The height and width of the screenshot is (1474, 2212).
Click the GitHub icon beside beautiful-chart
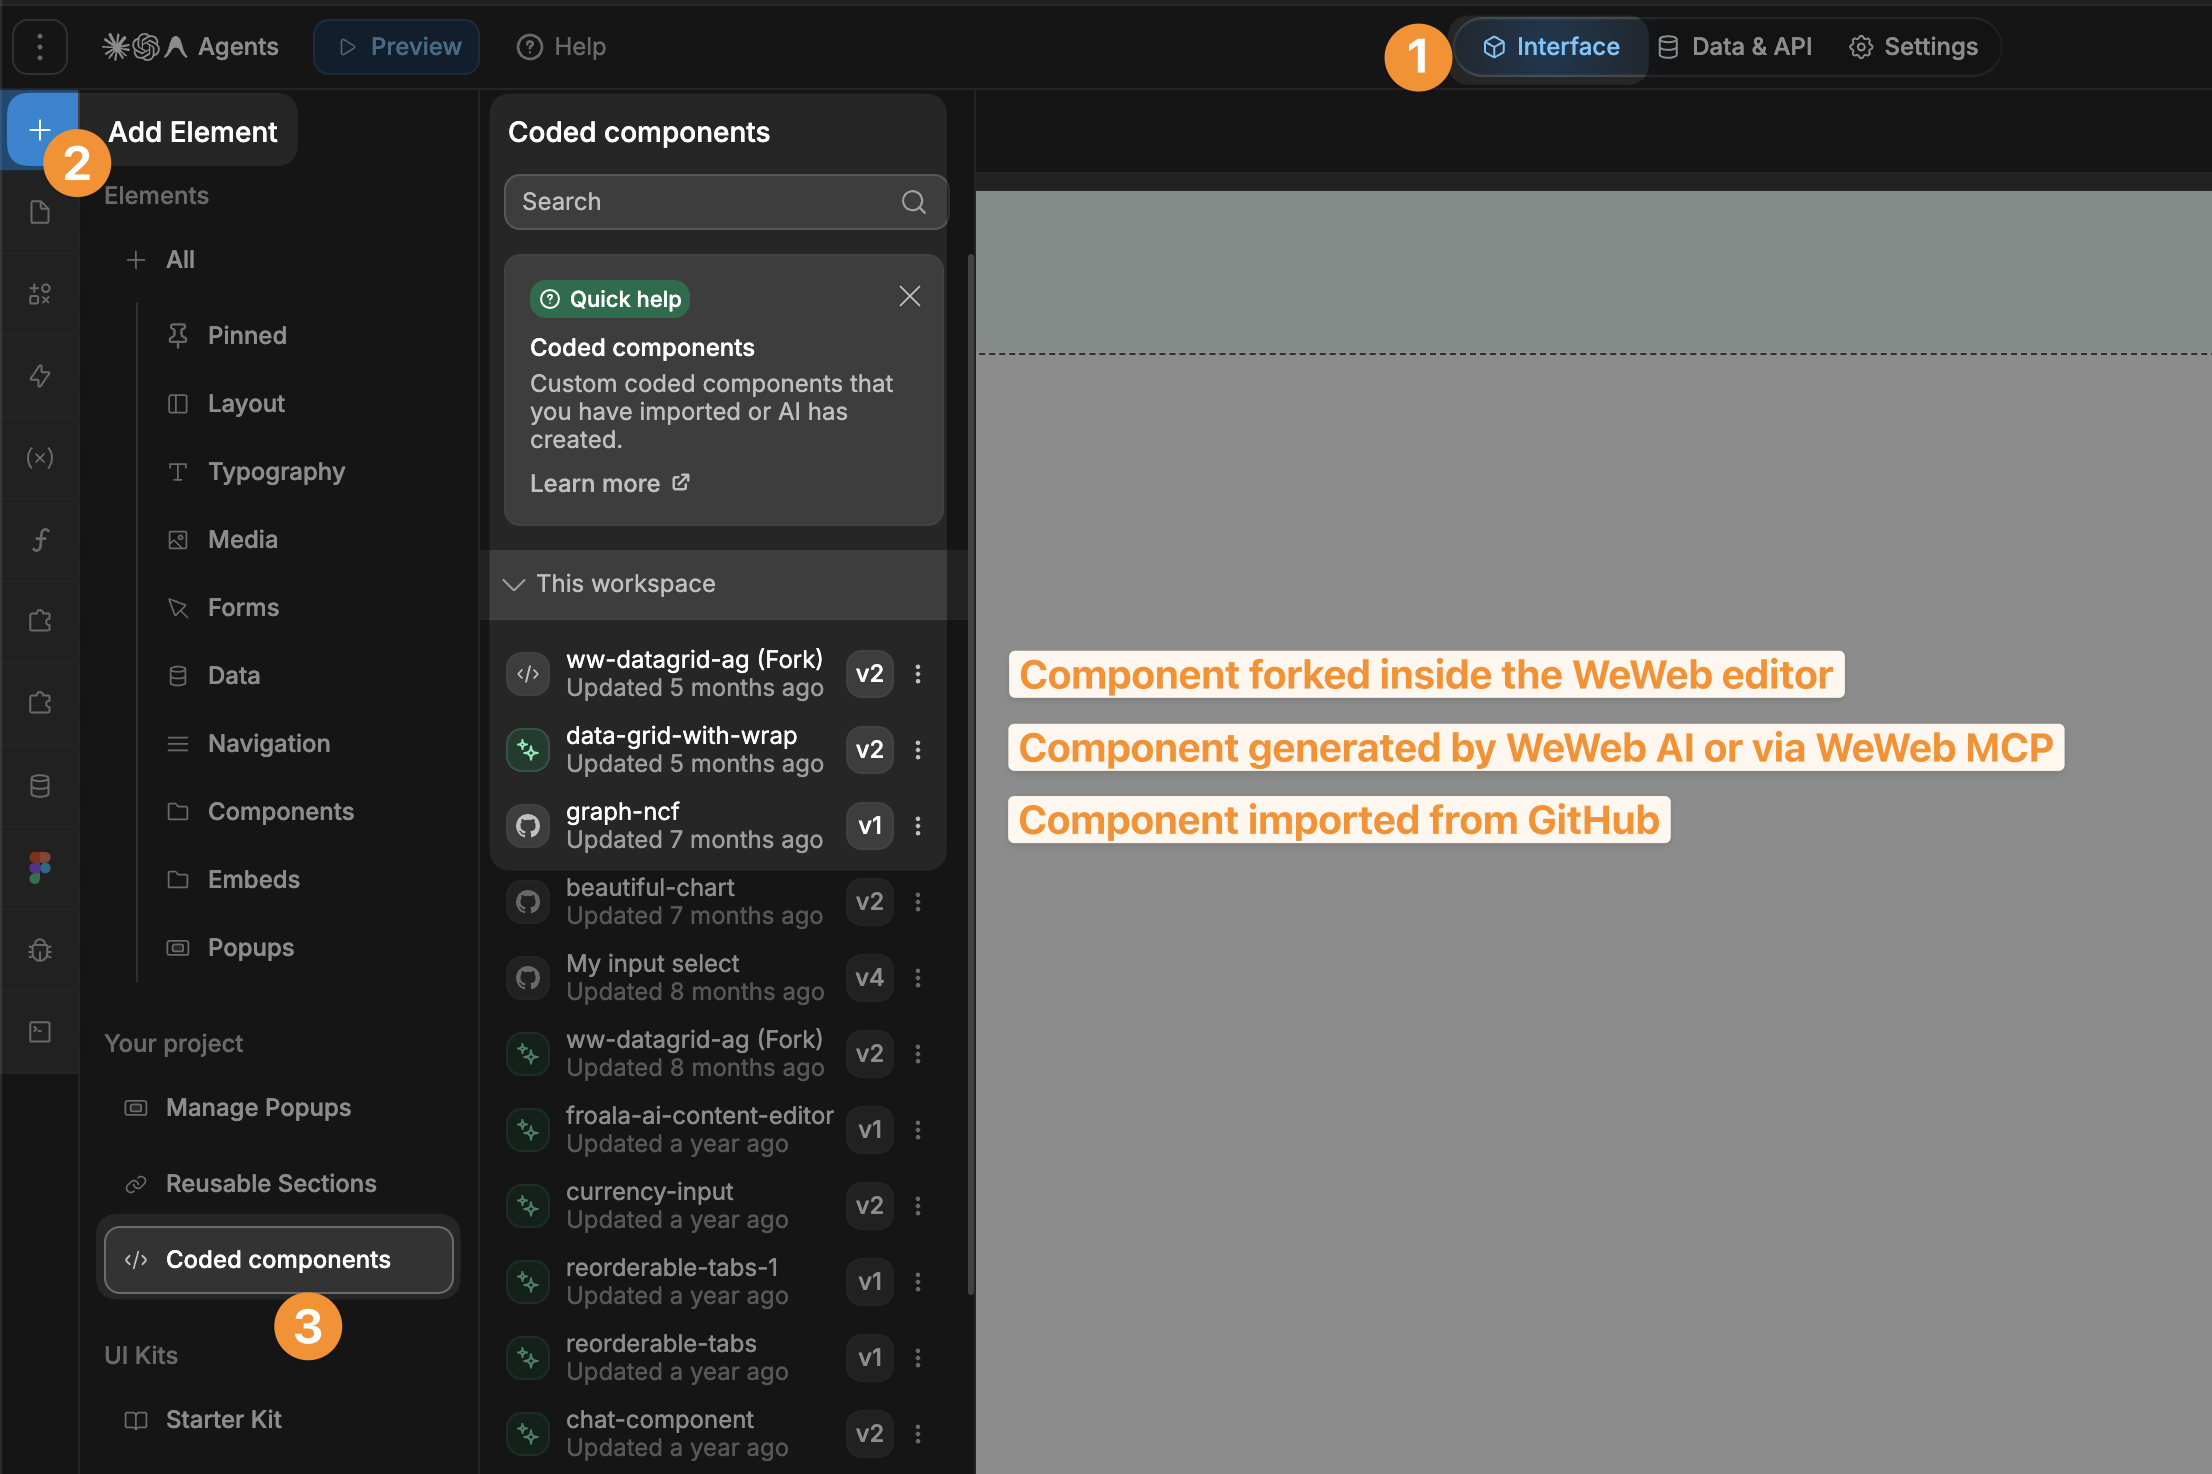click(x=528, y=902)
